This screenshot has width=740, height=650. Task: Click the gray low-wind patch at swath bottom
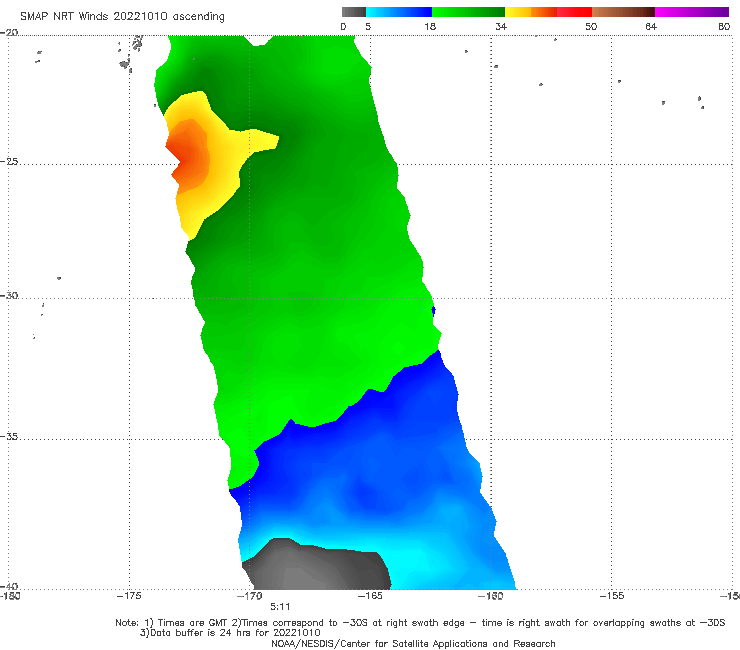pyautogui.click(x=316, y=566)
